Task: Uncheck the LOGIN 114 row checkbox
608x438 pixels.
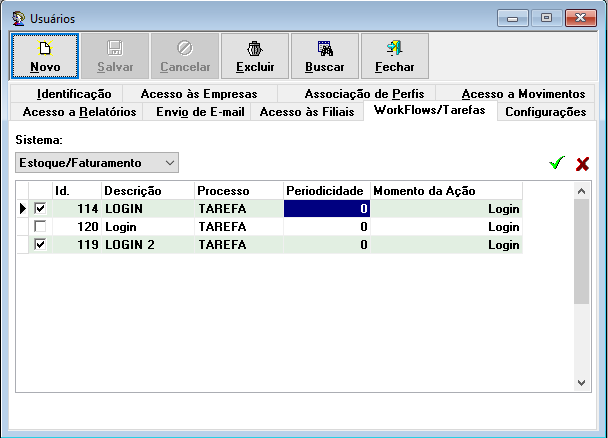Action: pos(40,209)
